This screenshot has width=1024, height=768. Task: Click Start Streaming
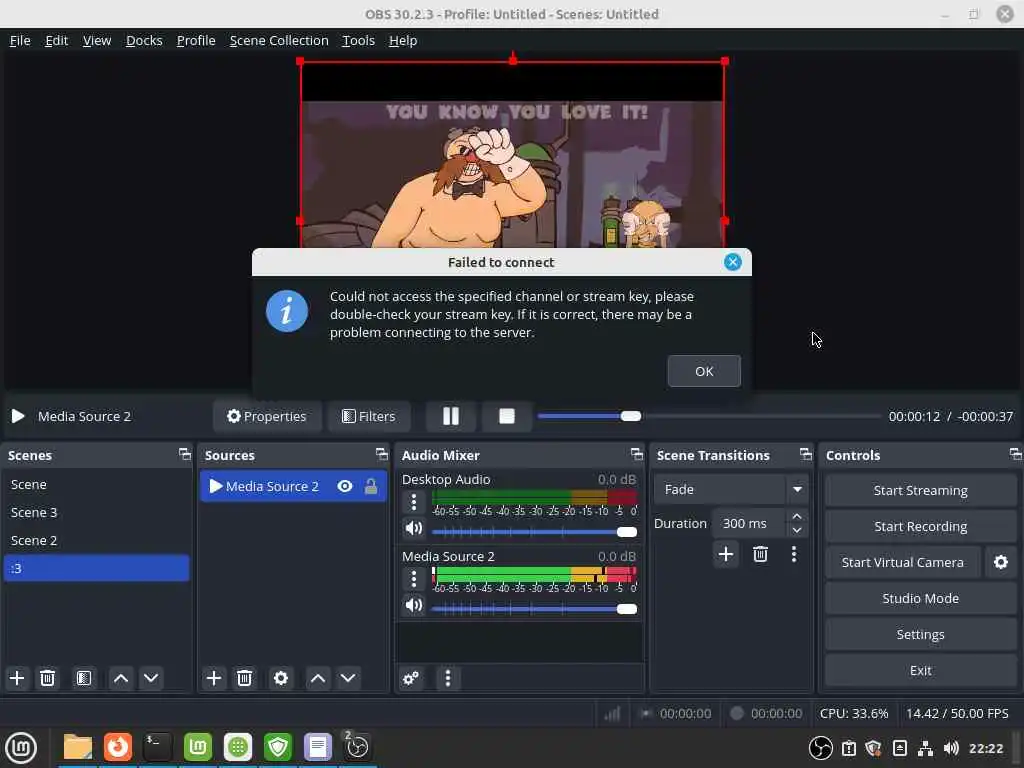click(x=920, y=490)
